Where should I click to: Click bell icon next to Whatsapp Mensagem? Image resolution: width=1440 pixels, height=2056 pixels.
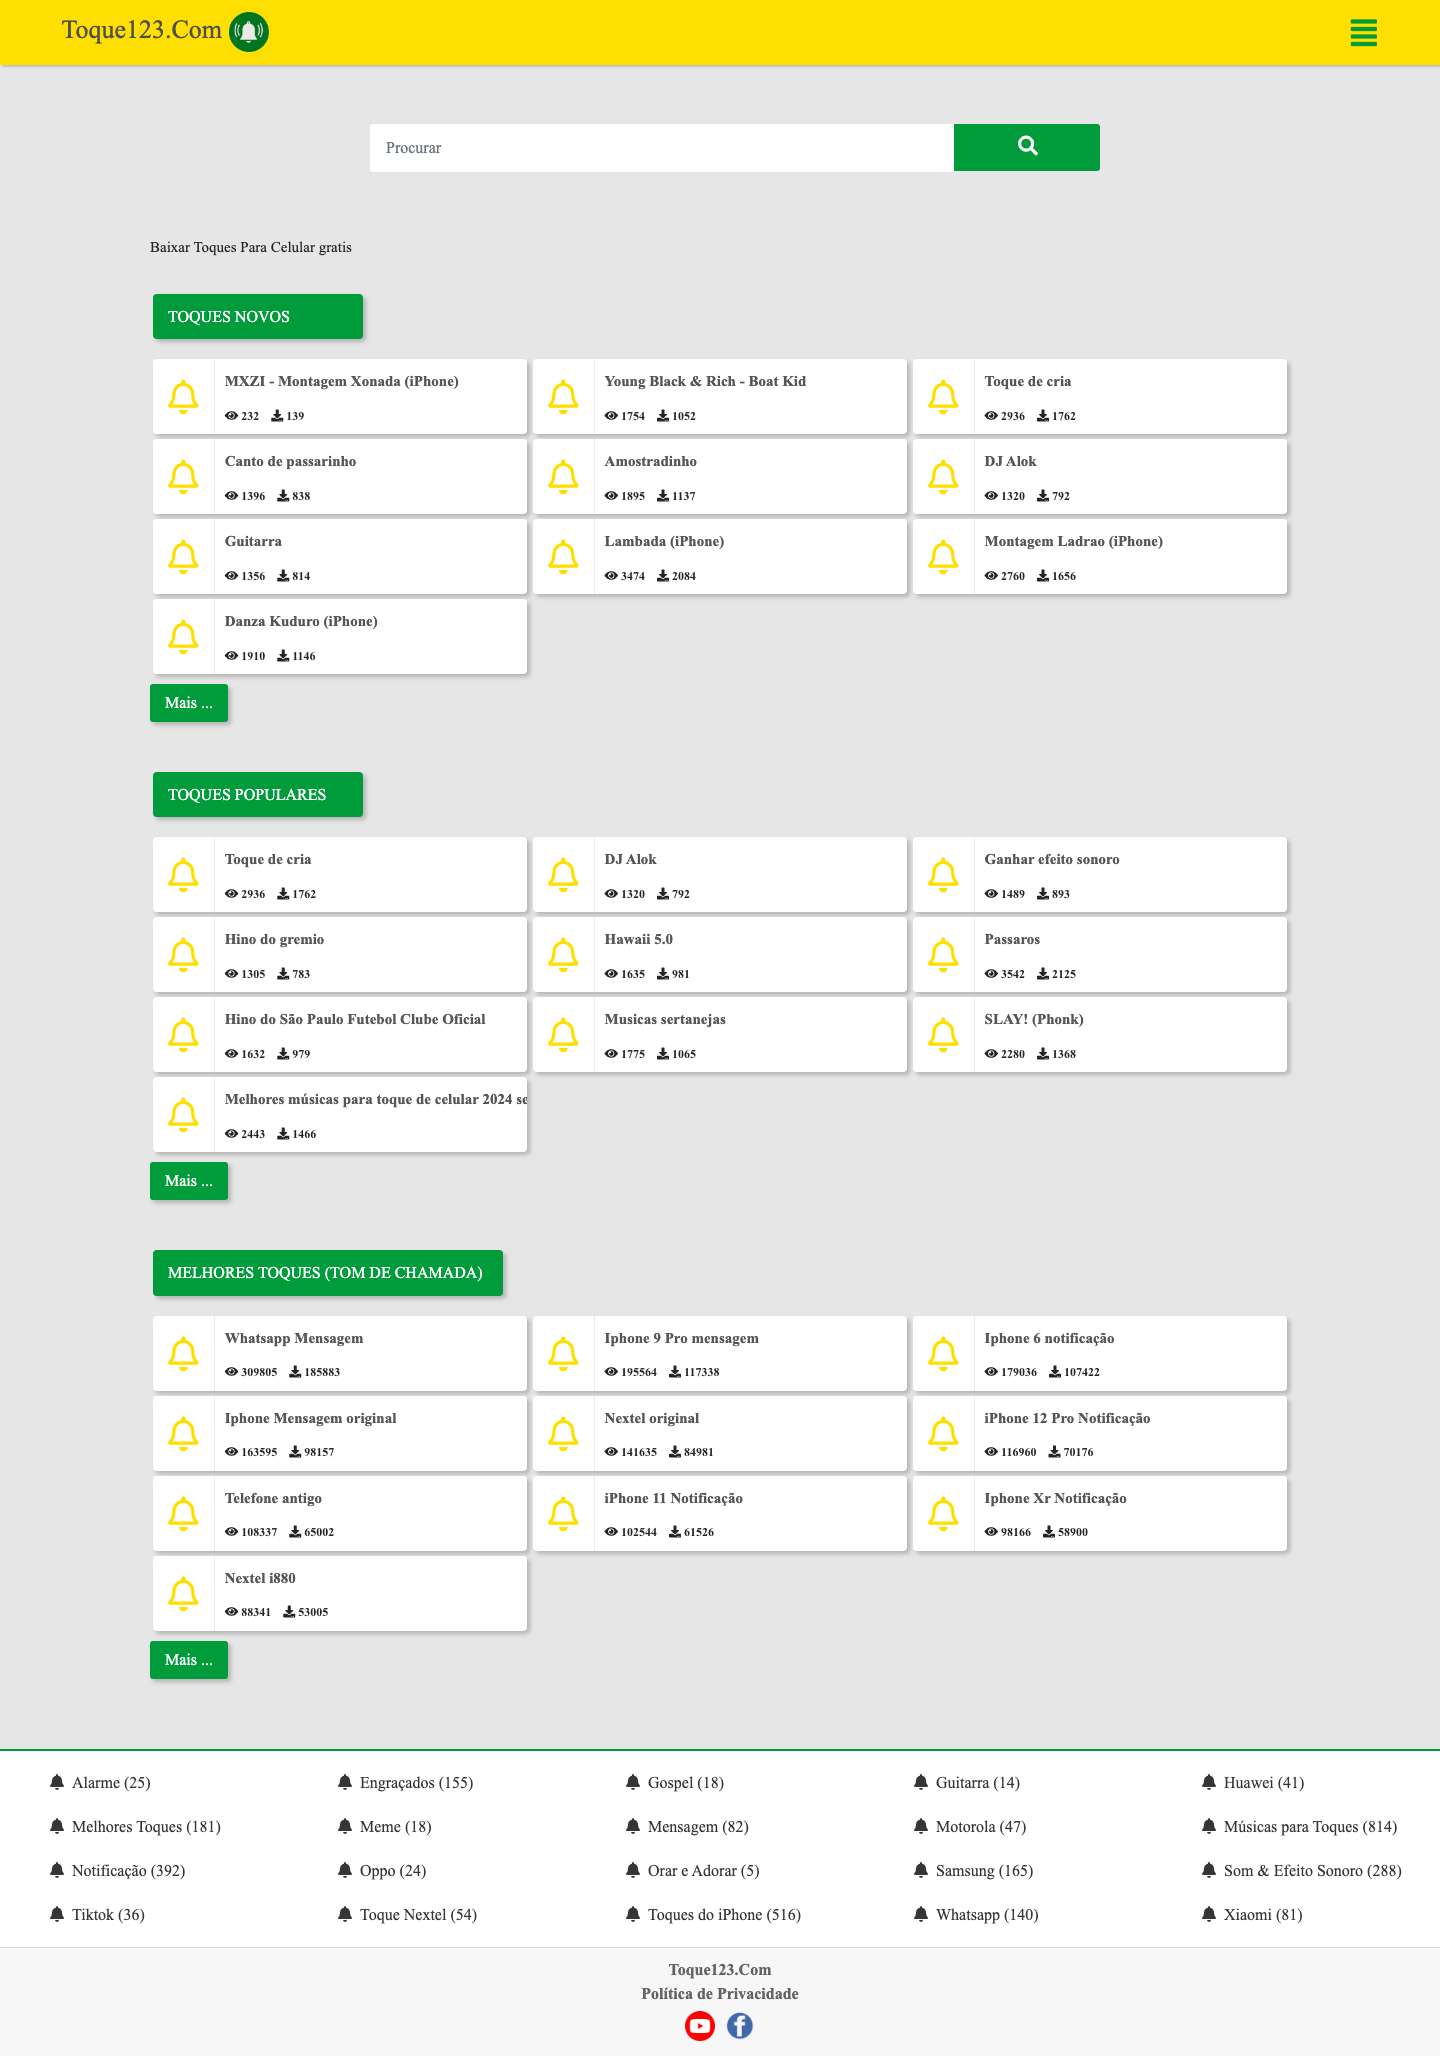[183, 1354]
